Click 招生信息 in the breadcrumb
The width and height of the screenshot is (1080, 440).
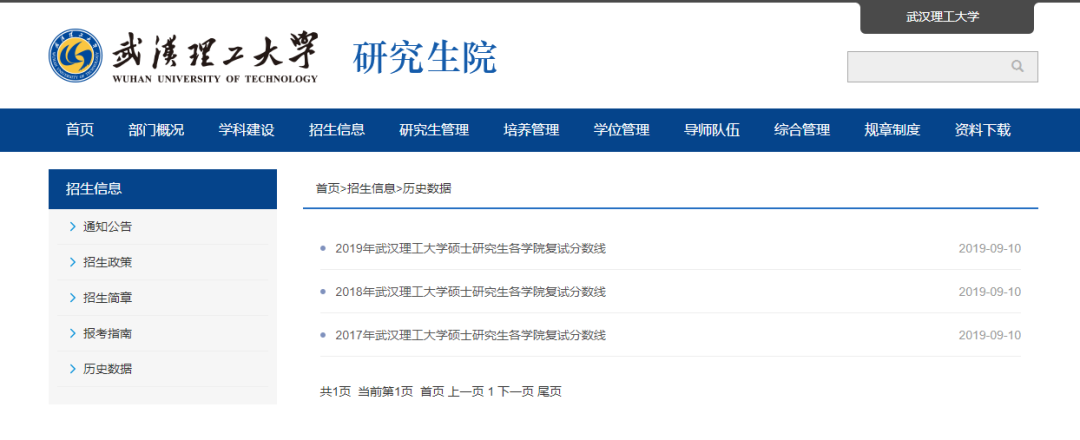click(371, 188)
